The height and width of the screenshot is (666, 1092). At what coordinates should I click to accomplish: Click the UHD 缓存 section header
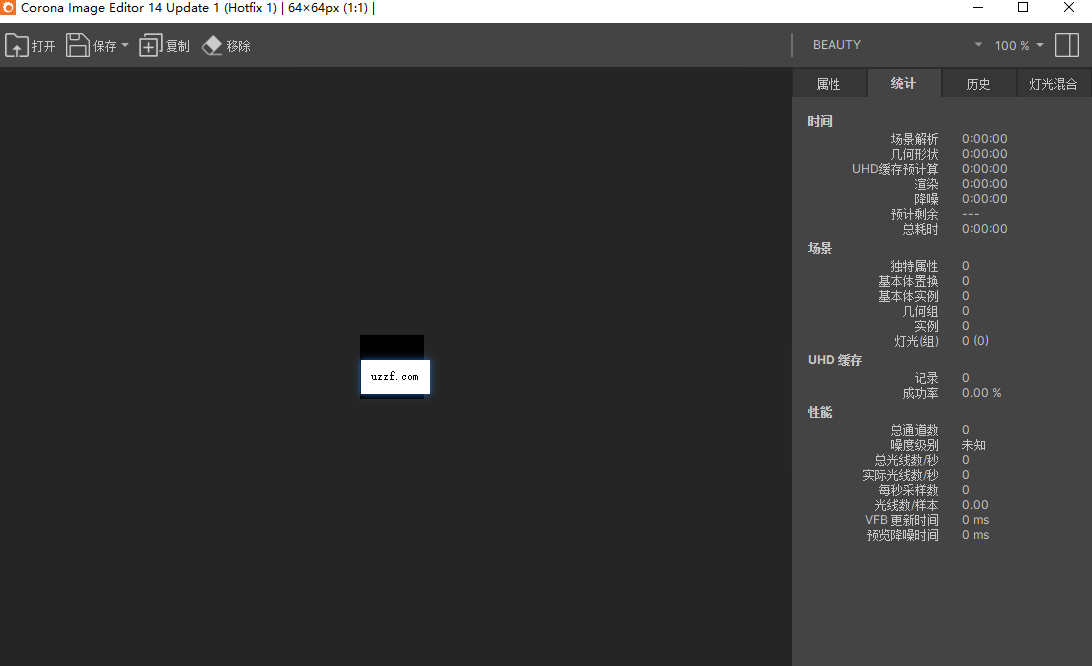(834, 359)
